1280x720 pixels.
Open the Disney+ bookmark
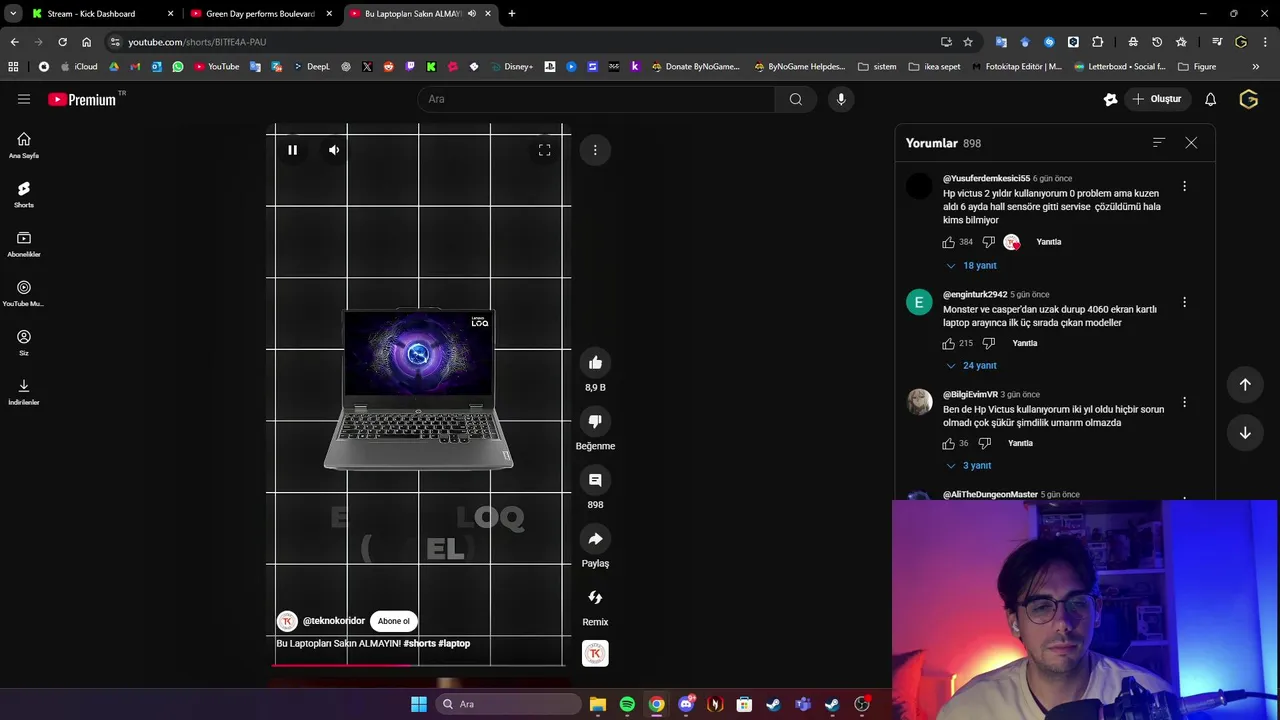coord(512,67)
